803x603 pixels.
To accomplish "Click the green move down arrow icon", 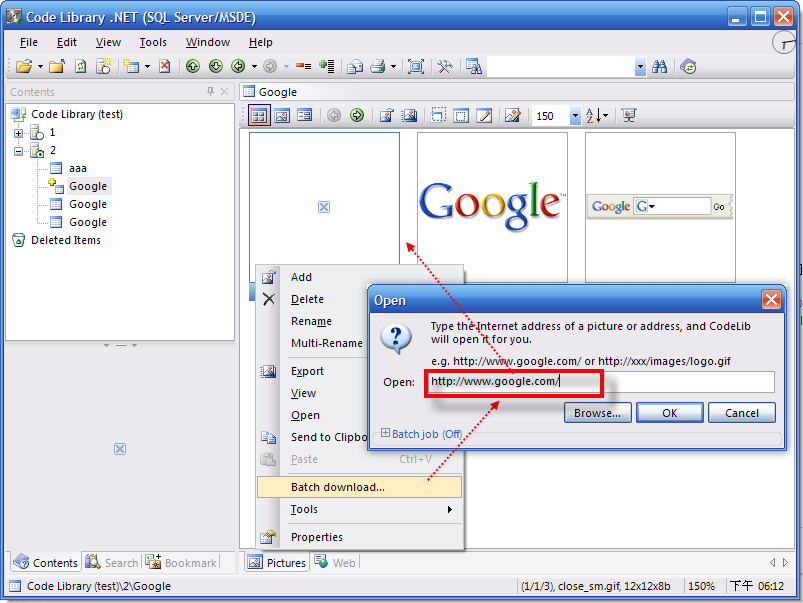I will click(216, 67).
